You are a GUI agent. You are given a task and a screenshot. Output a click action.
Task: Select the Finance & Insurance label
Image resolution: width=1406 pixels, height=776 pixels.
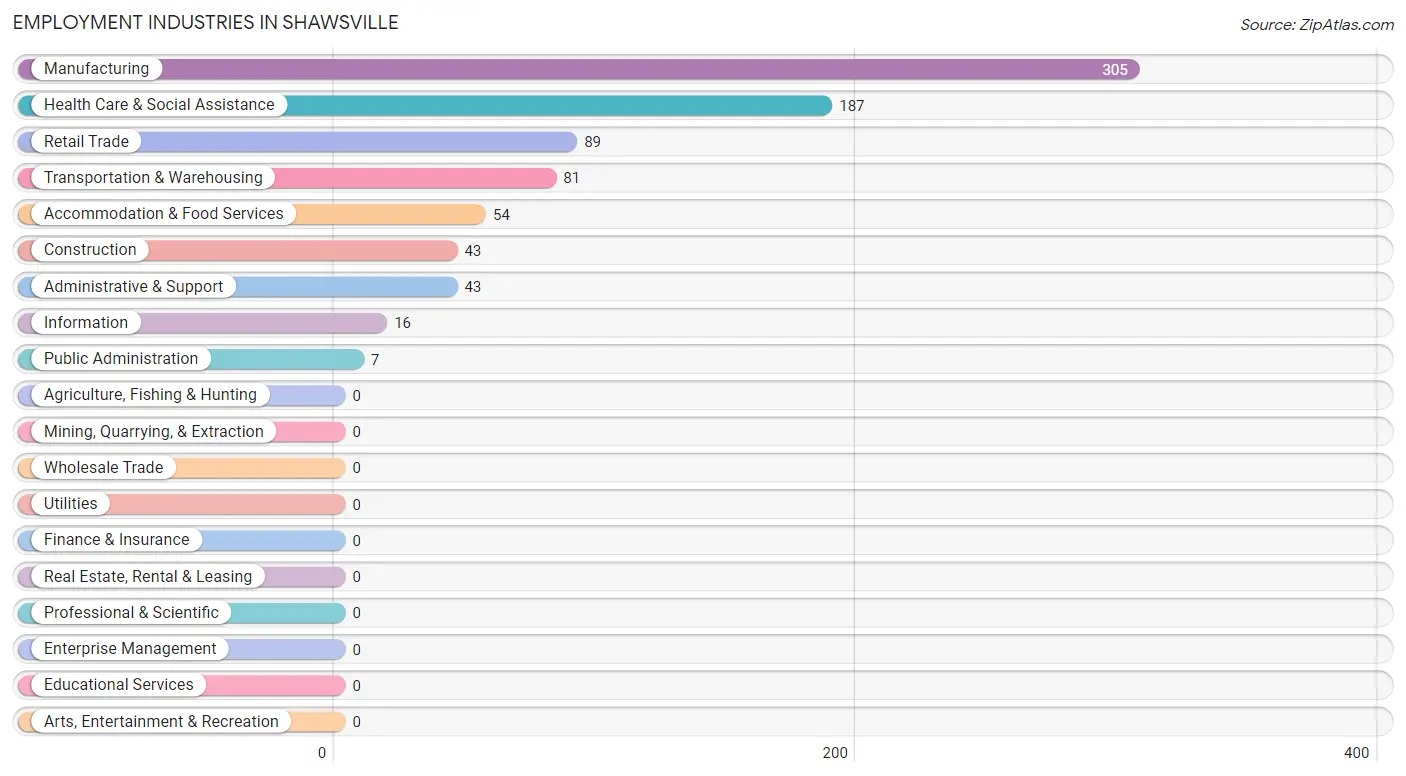pyautogui.click(x=117, y=540)
